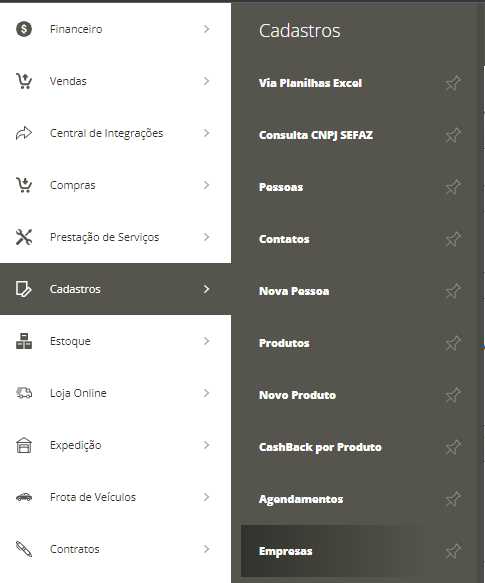Screen dimensions: 485x583
Task: Open the Nova Pessoa link
Action: (294, 291)
